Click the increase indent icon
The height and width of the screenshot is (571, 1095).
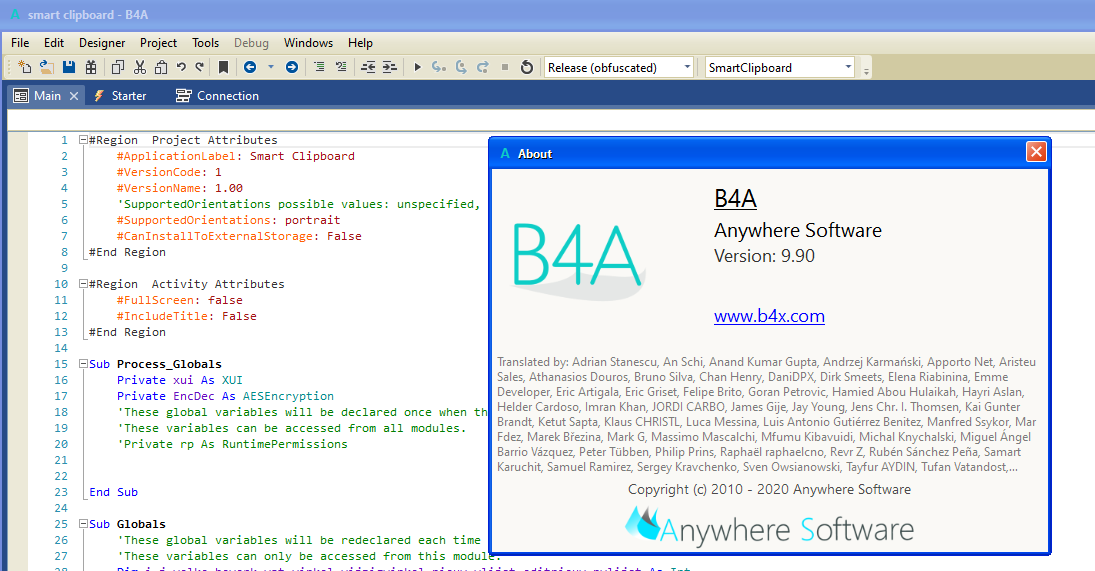click(x=390, y=67)
